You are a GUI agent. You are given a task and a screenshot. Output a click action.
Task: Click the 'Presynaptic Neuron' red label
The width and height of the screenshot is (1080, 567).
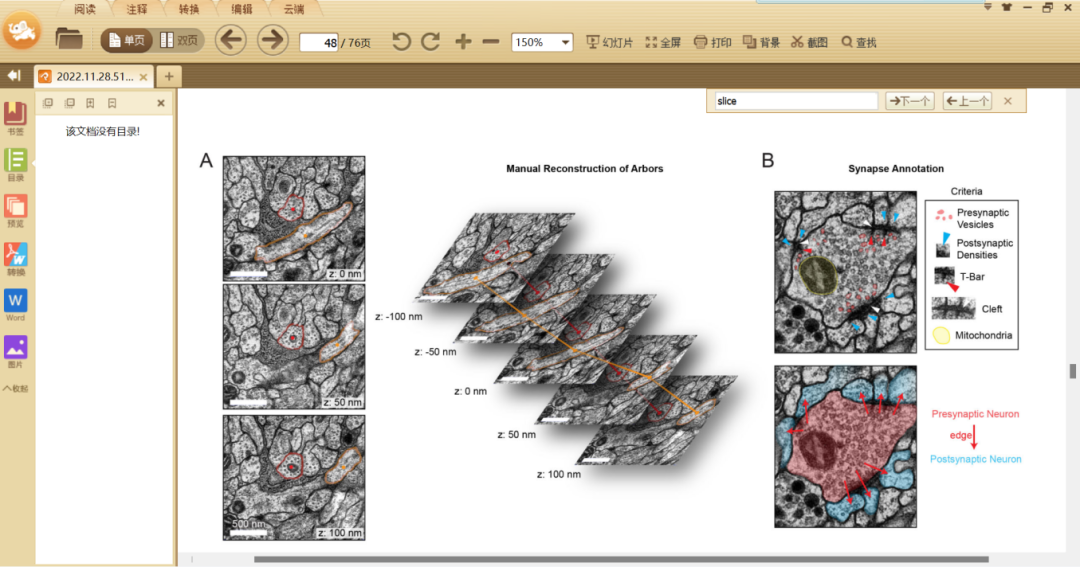[975, 414]
